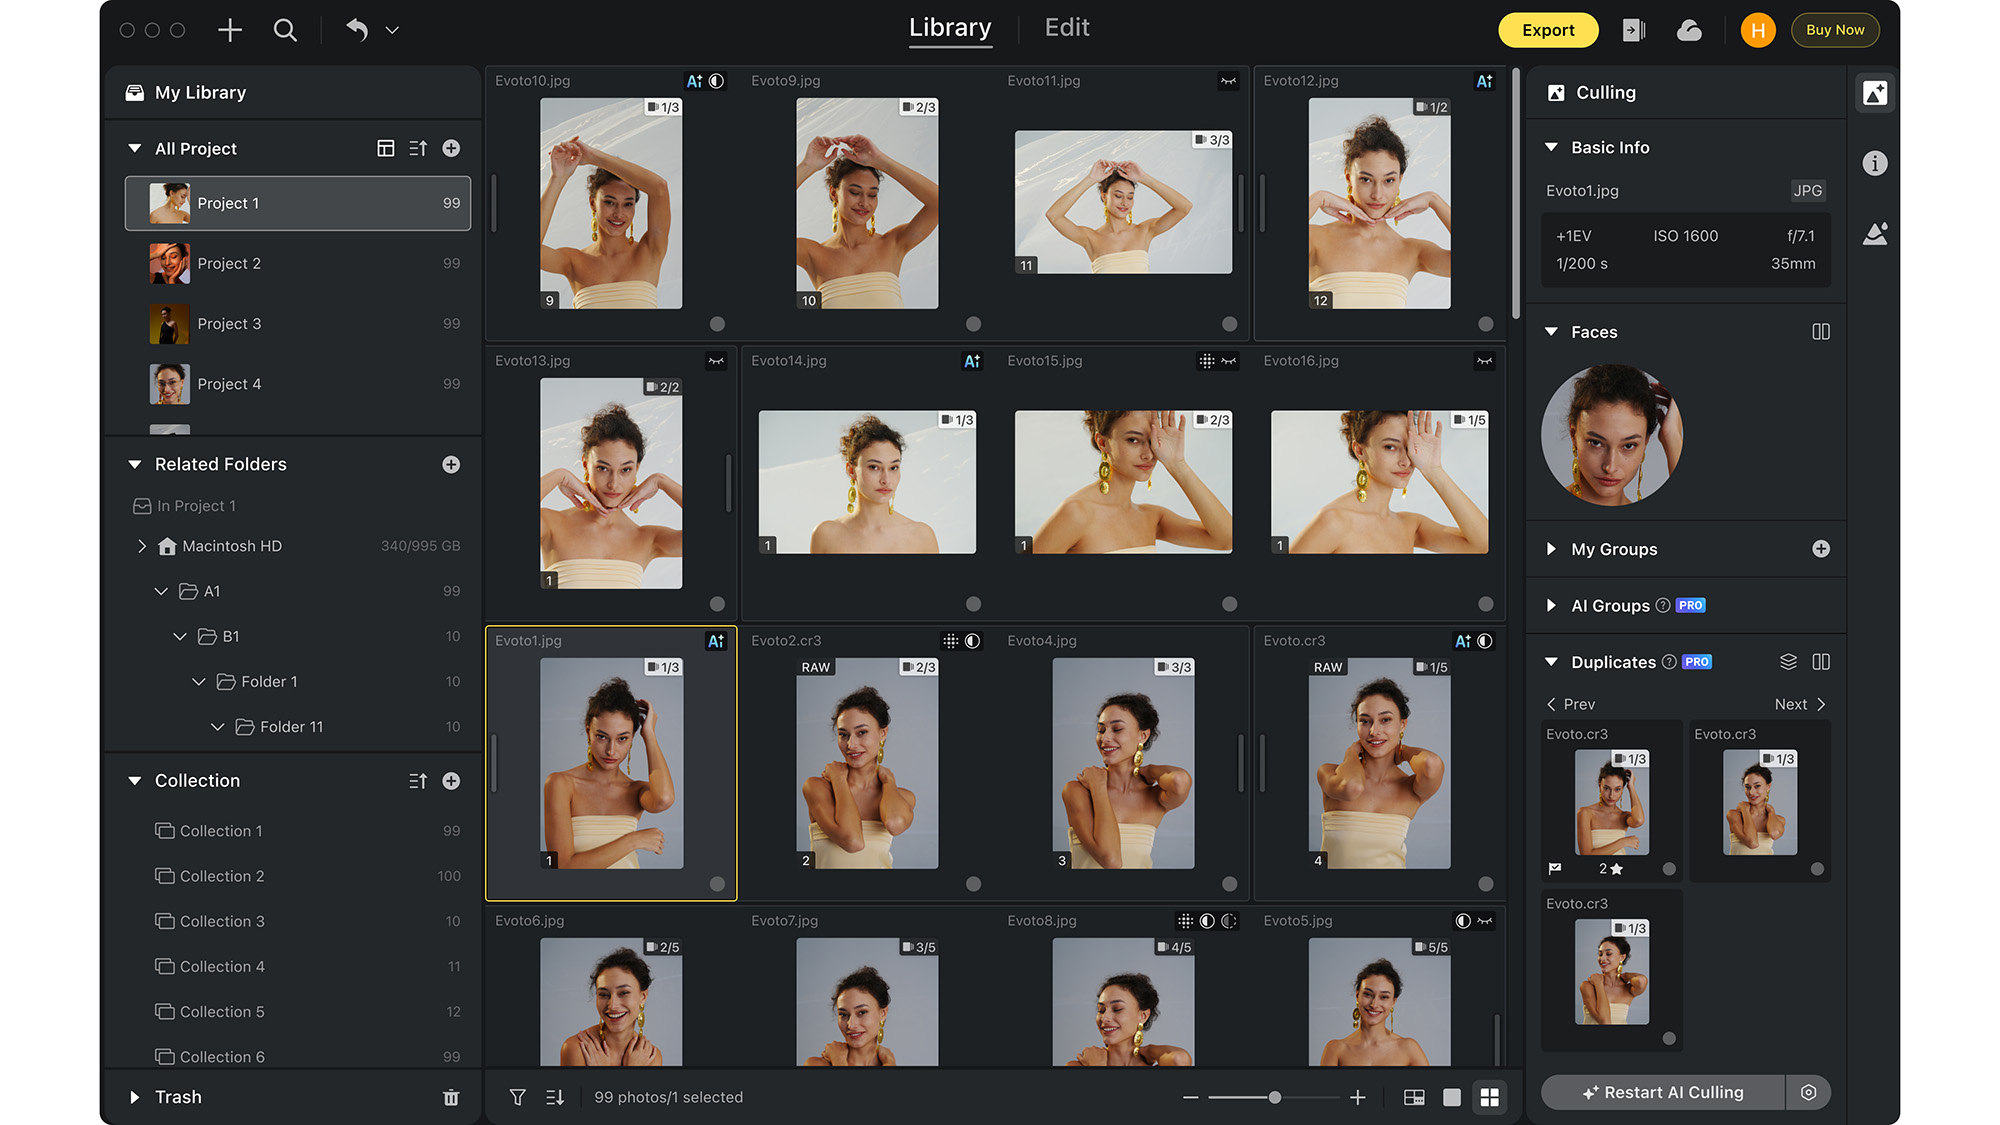The image size is (2000, 1125).
Task: Collapse the Basic Info section
Action: (1551, 147)
